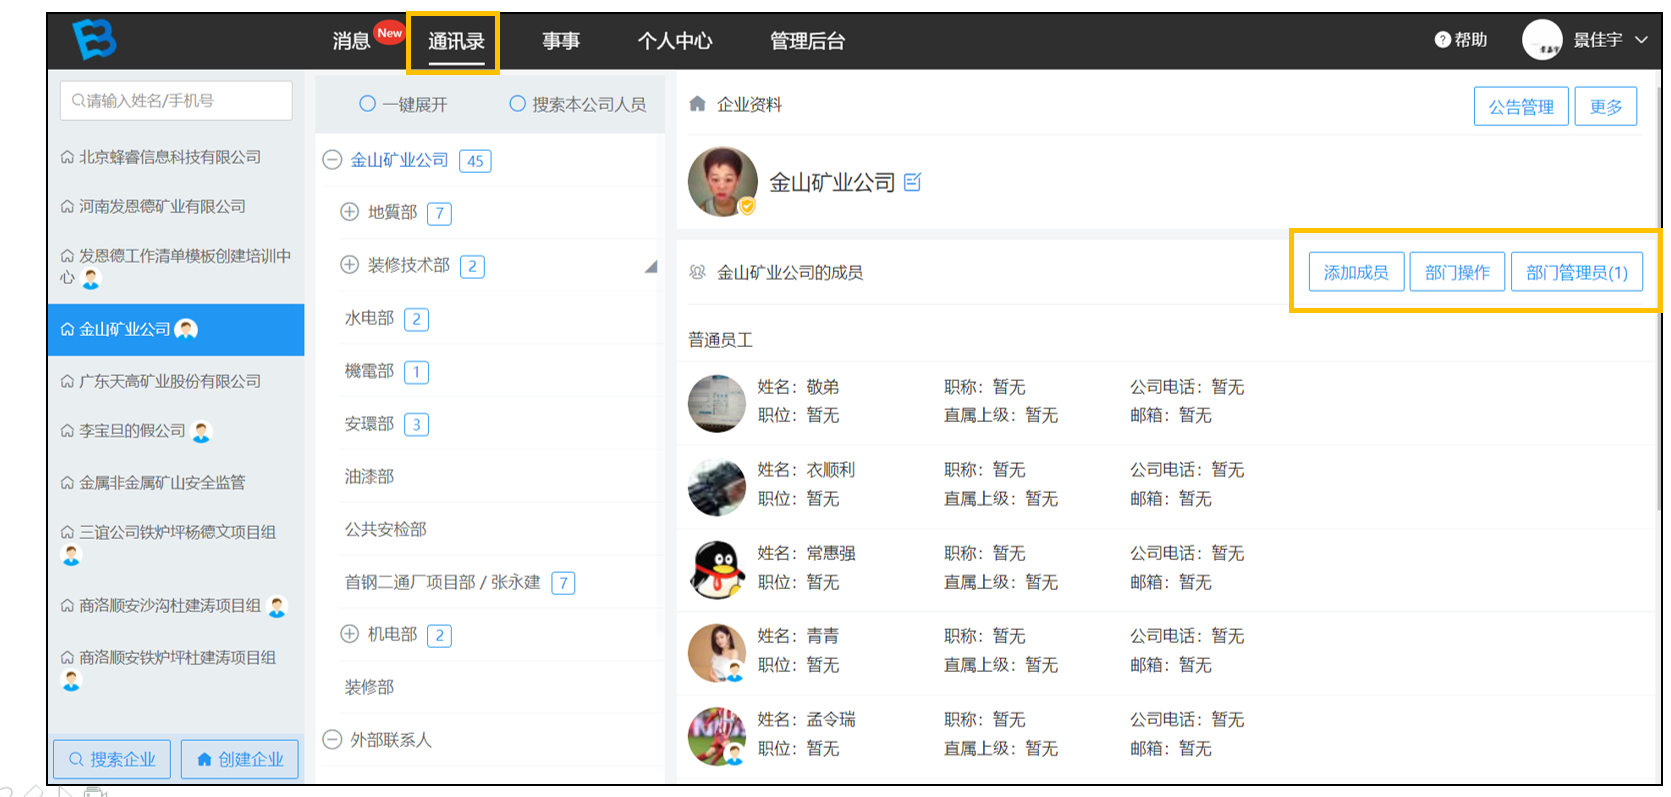This screenshot has width=1671, height=797.
Task: Click admin badge icon next to 李宝旦的假公司
Action: (201, 432)
